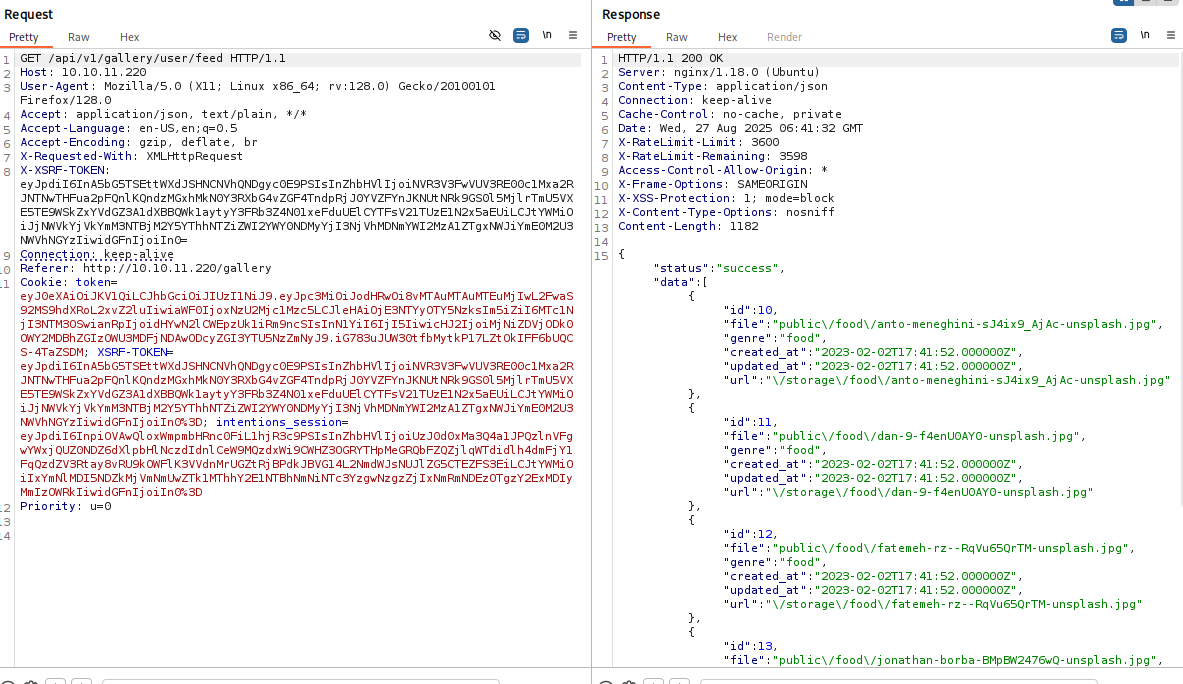Switch to the Hex tab in Response

click(x=727, y=37)
